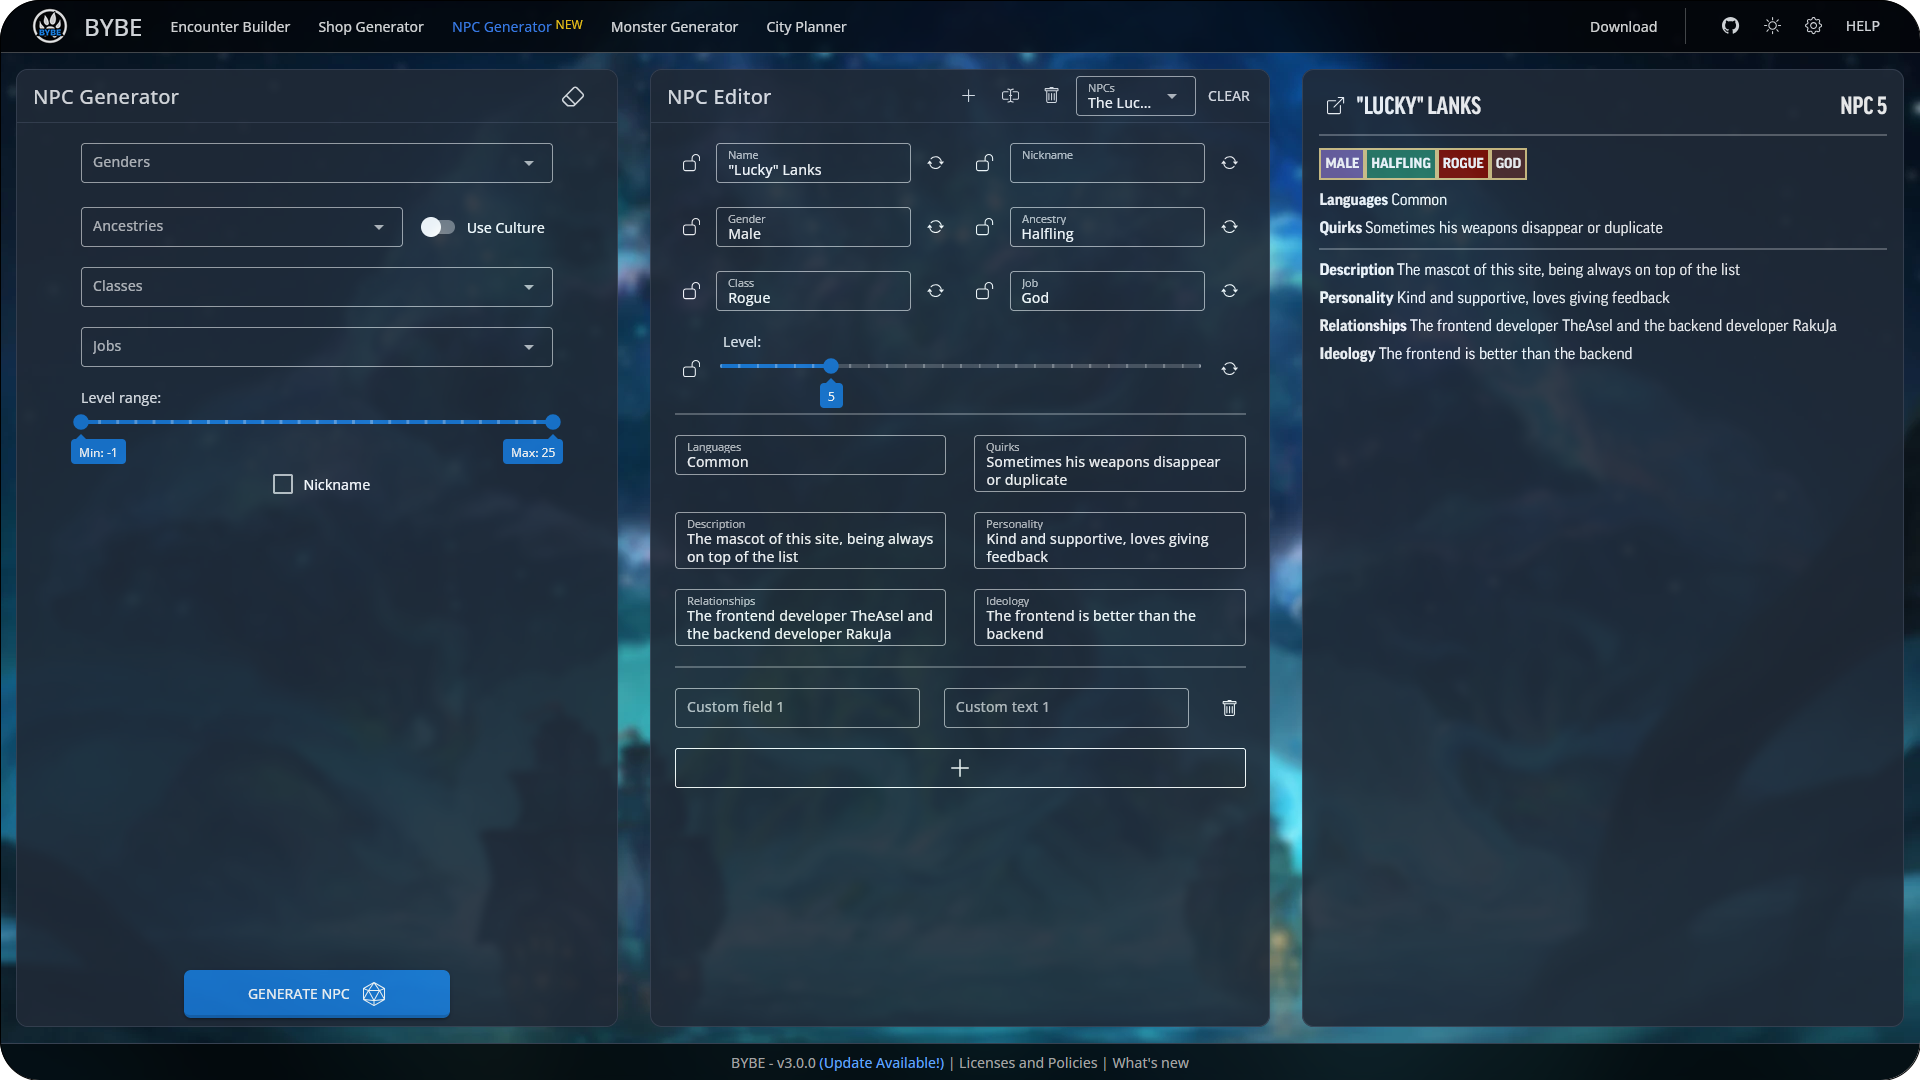The image size is (1920, 1080).
Task: Reroll the Ancestry field
Action: point(1229,227)
